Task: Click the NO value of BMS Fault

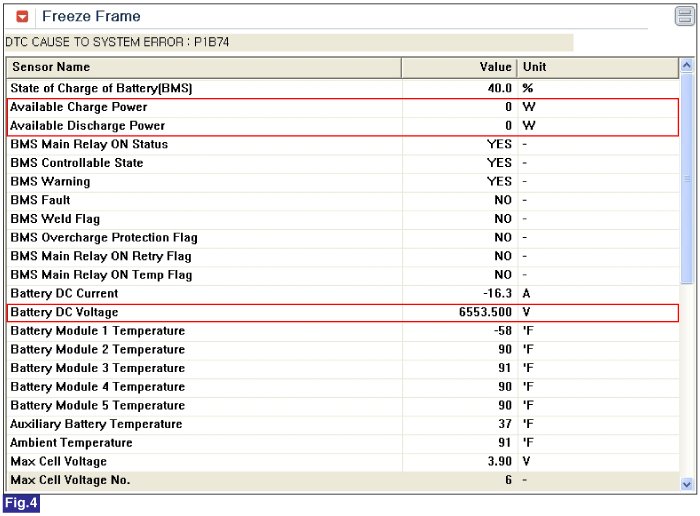Action: [x=503, y=200]
